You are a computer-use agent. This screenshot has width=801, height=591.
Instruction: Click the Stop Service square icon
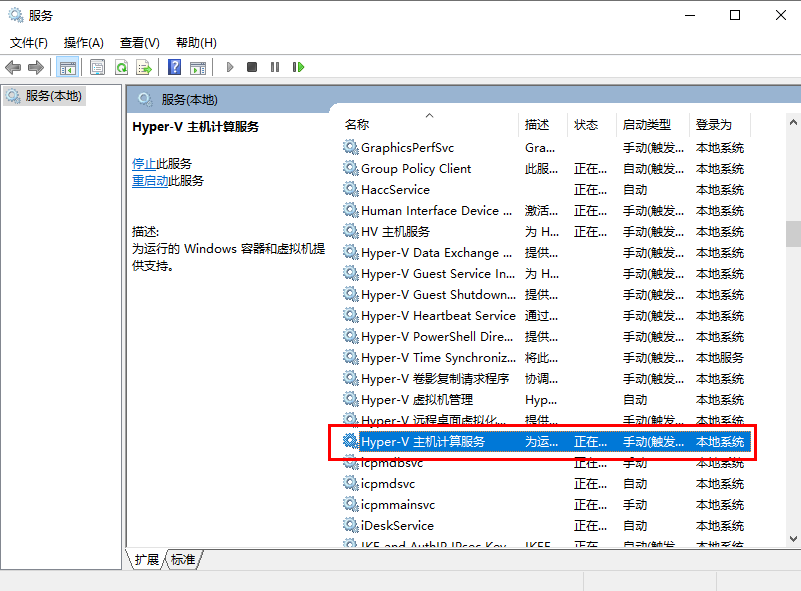tap(252, 67)
